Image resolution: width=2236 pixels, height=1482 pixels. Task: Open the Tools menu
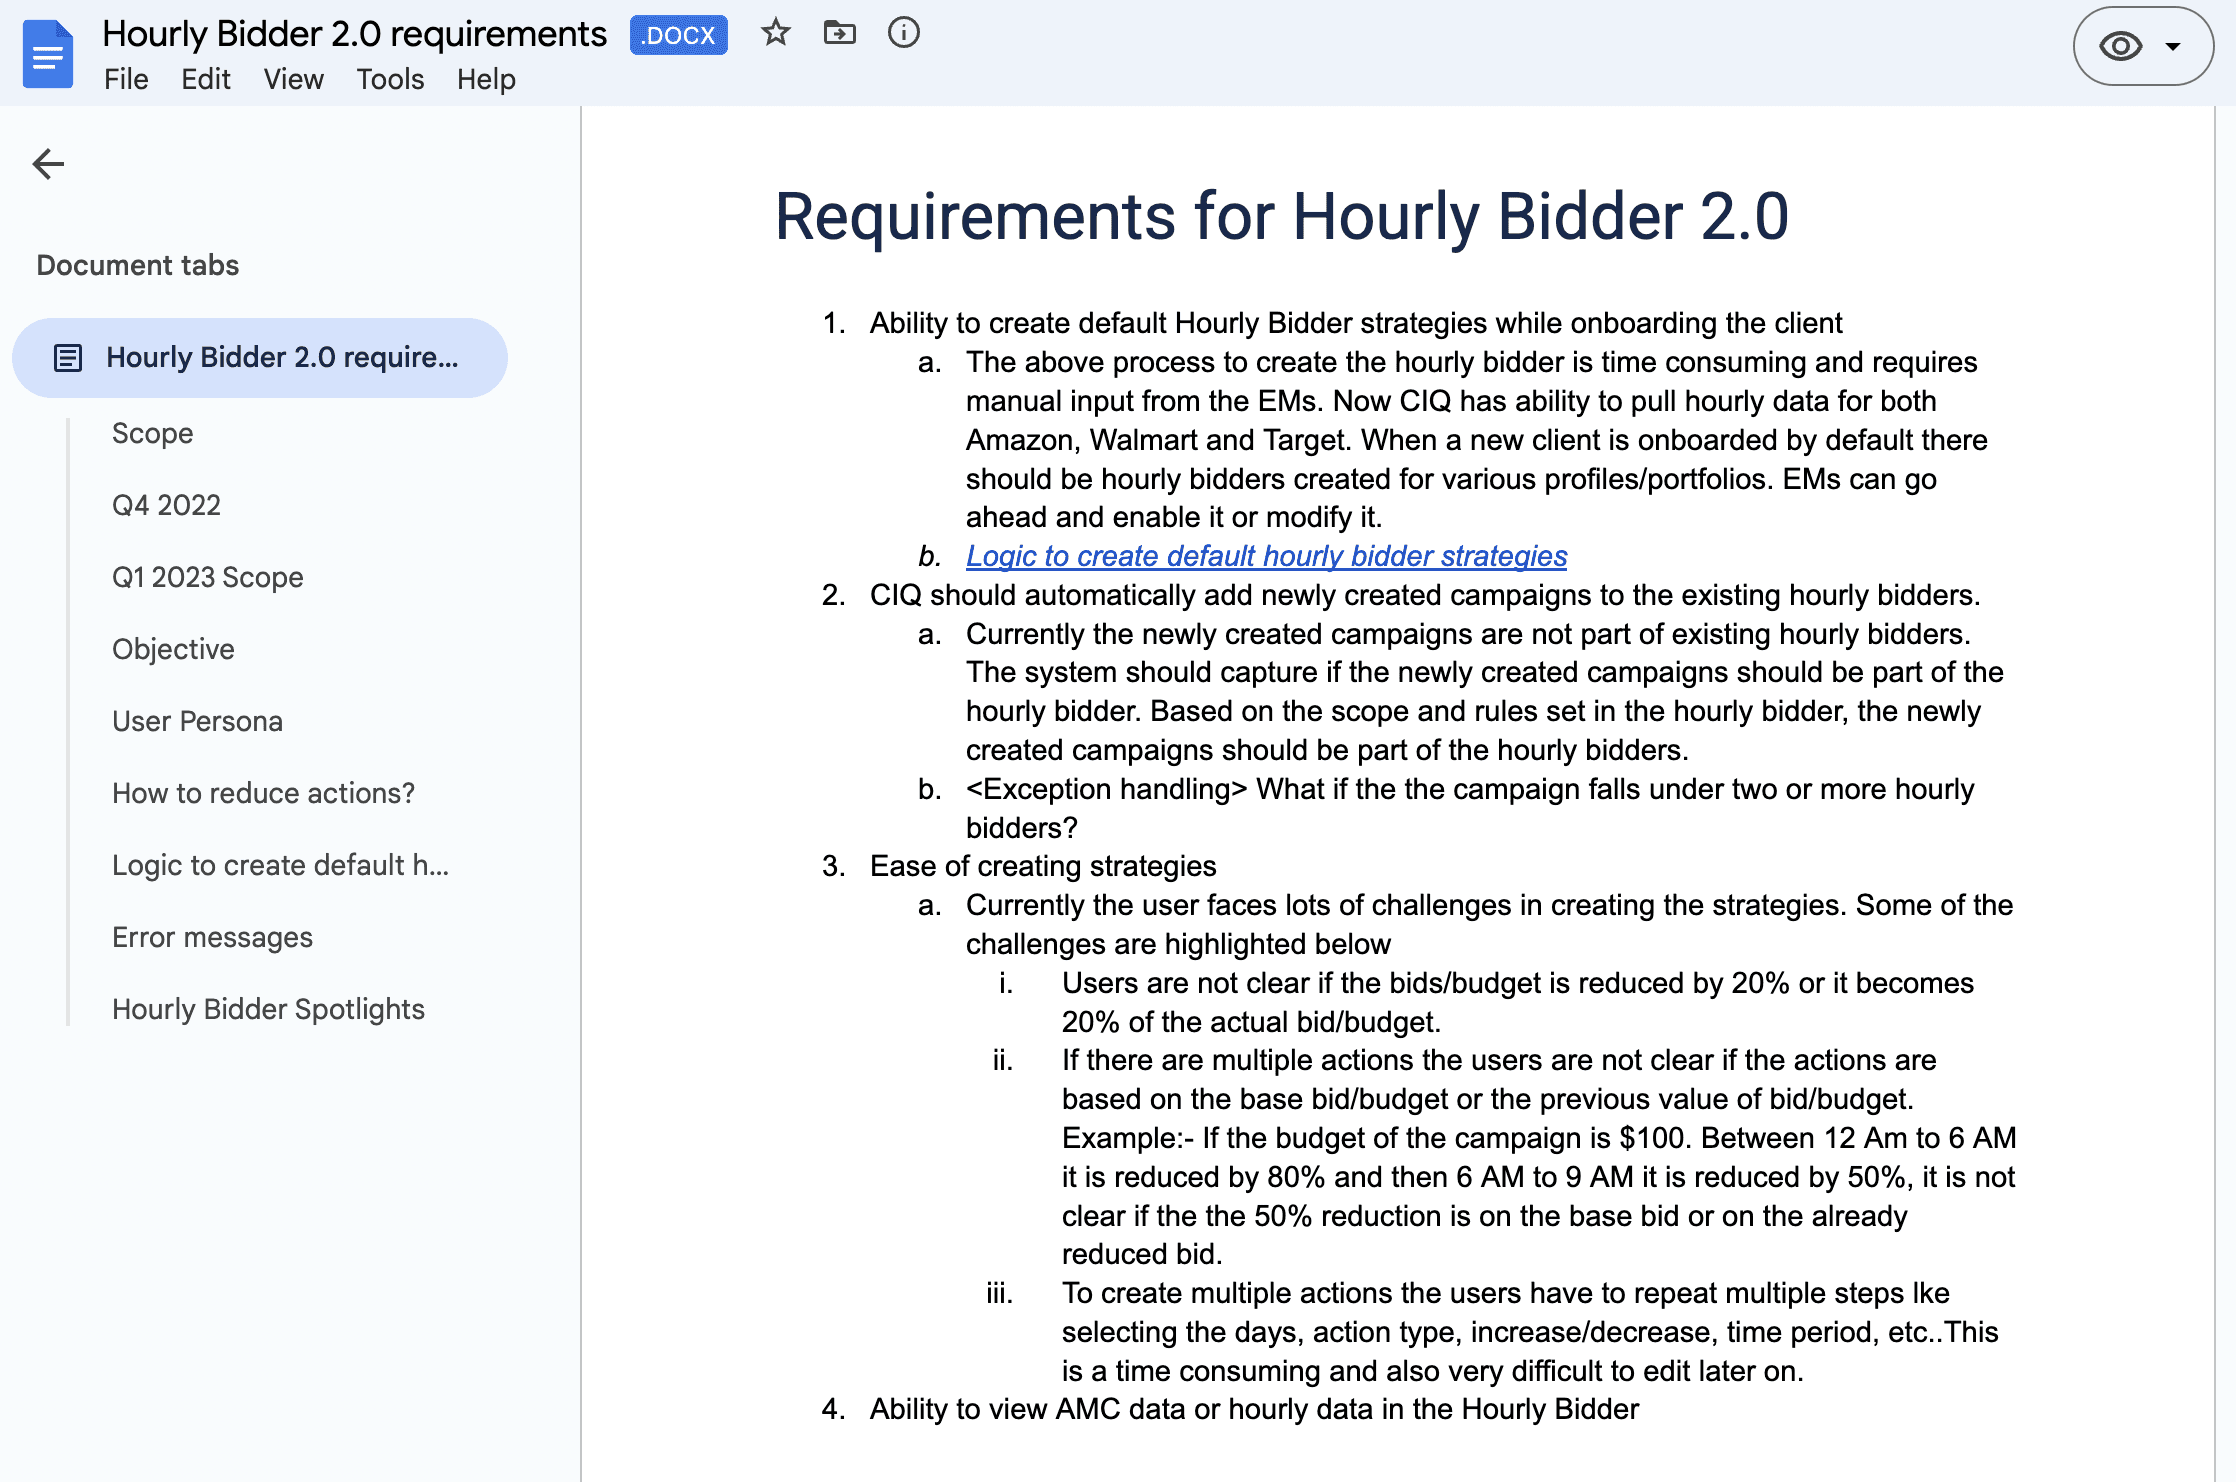tap(390, 79)
